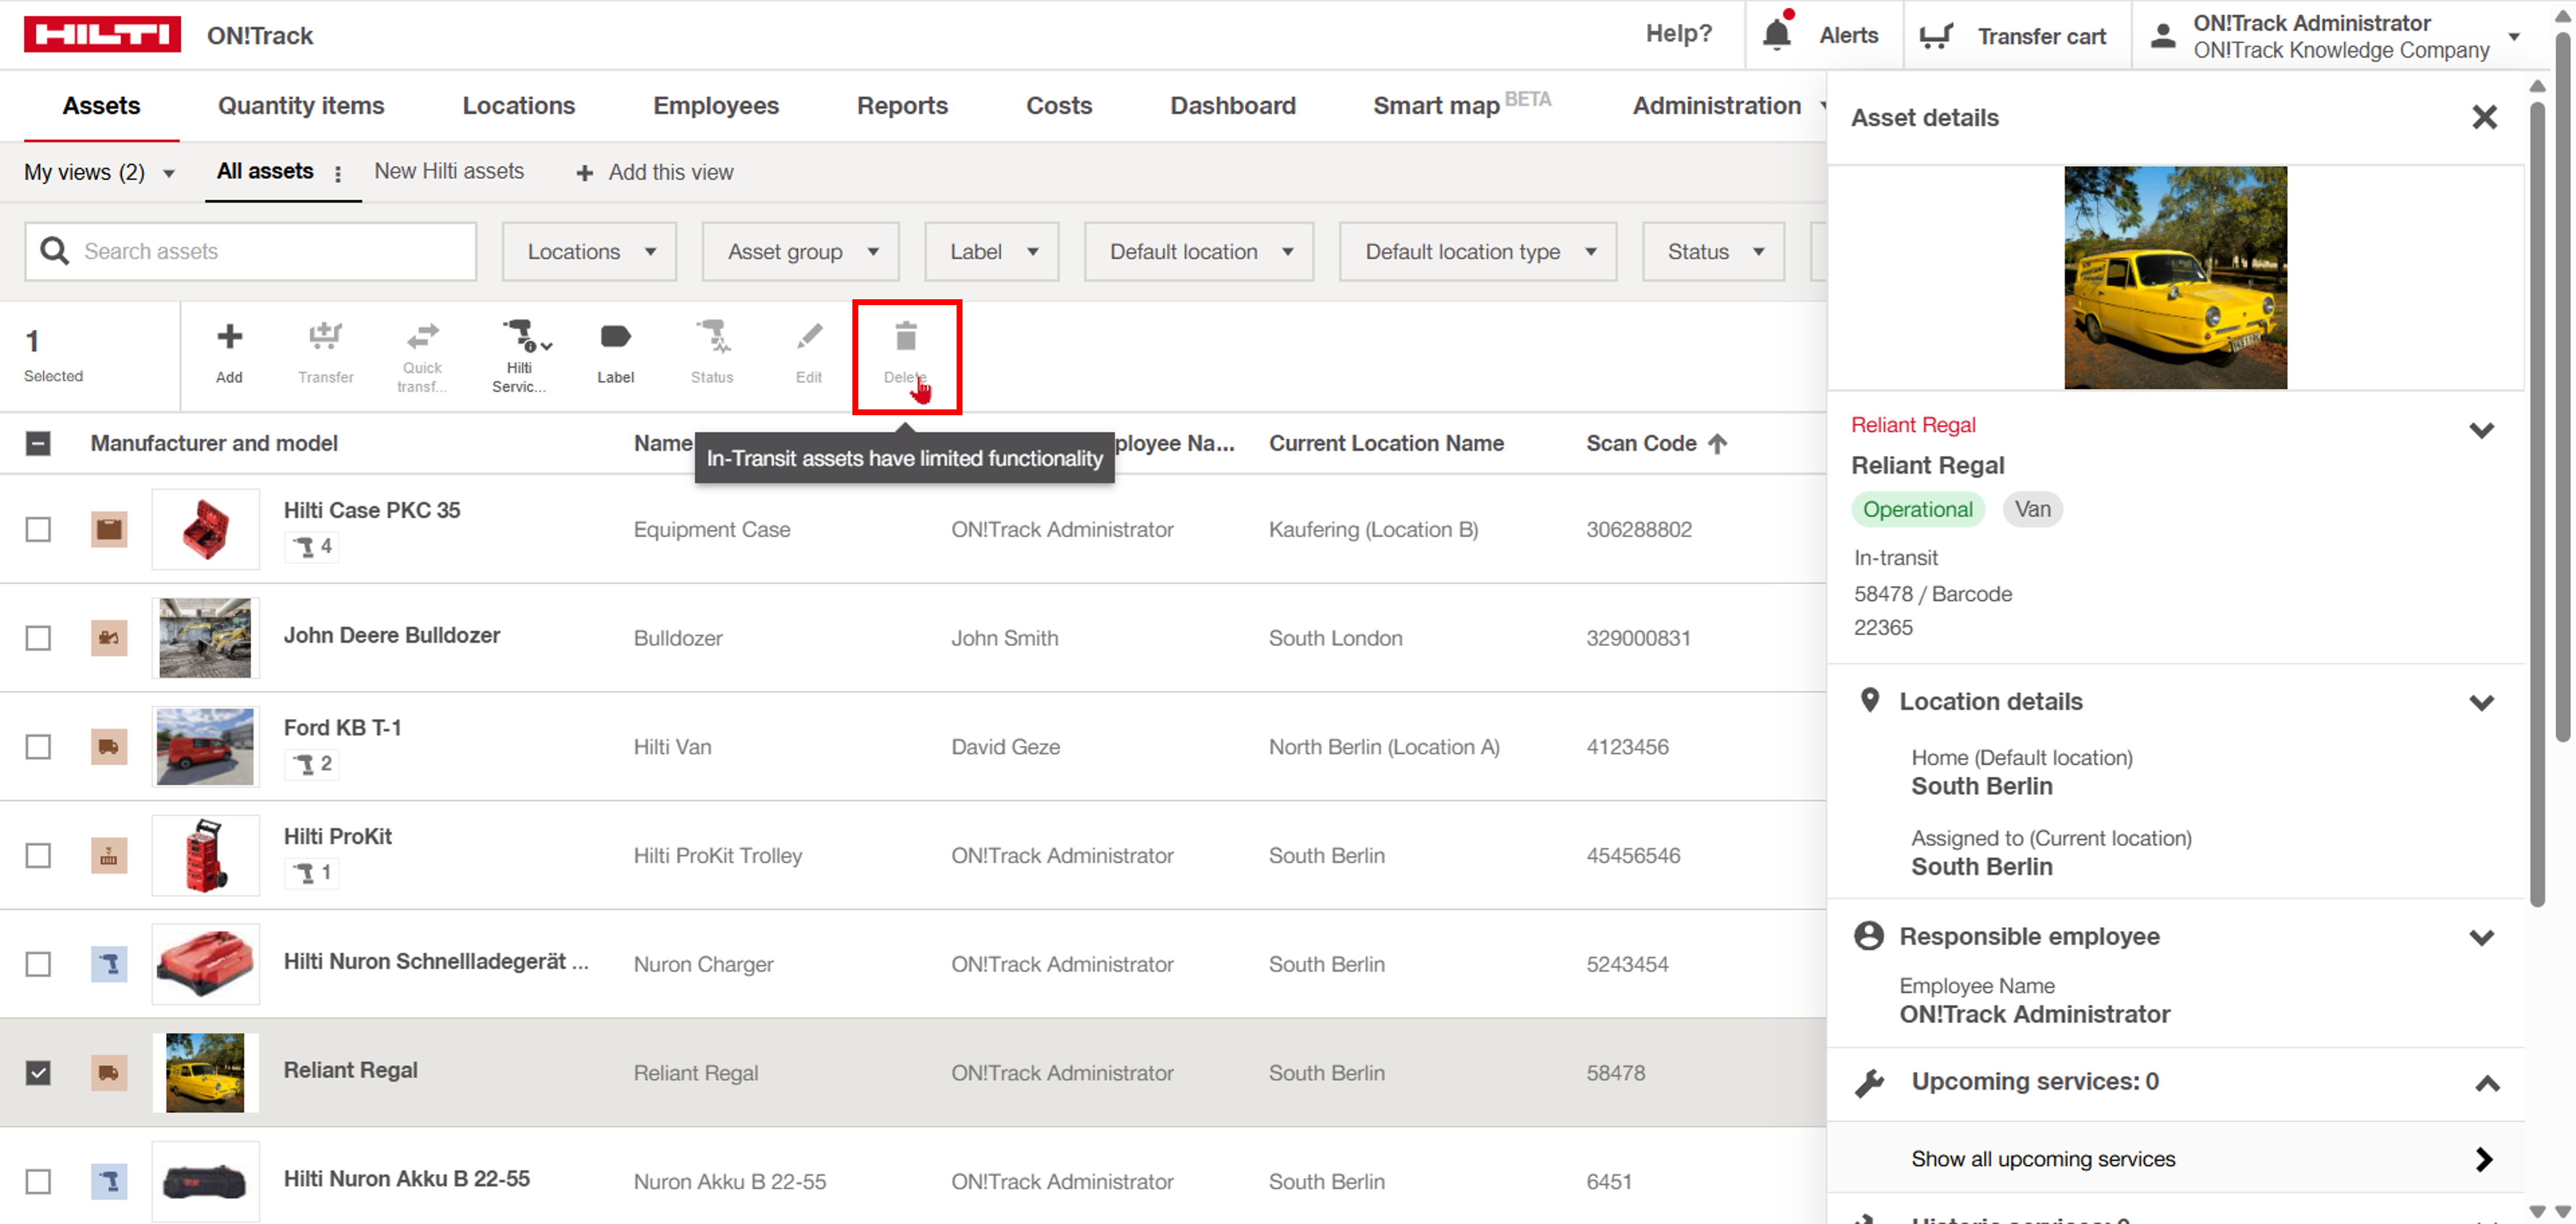
Task: Open the Asset group filter dropdown
Action: click(801, 252)
